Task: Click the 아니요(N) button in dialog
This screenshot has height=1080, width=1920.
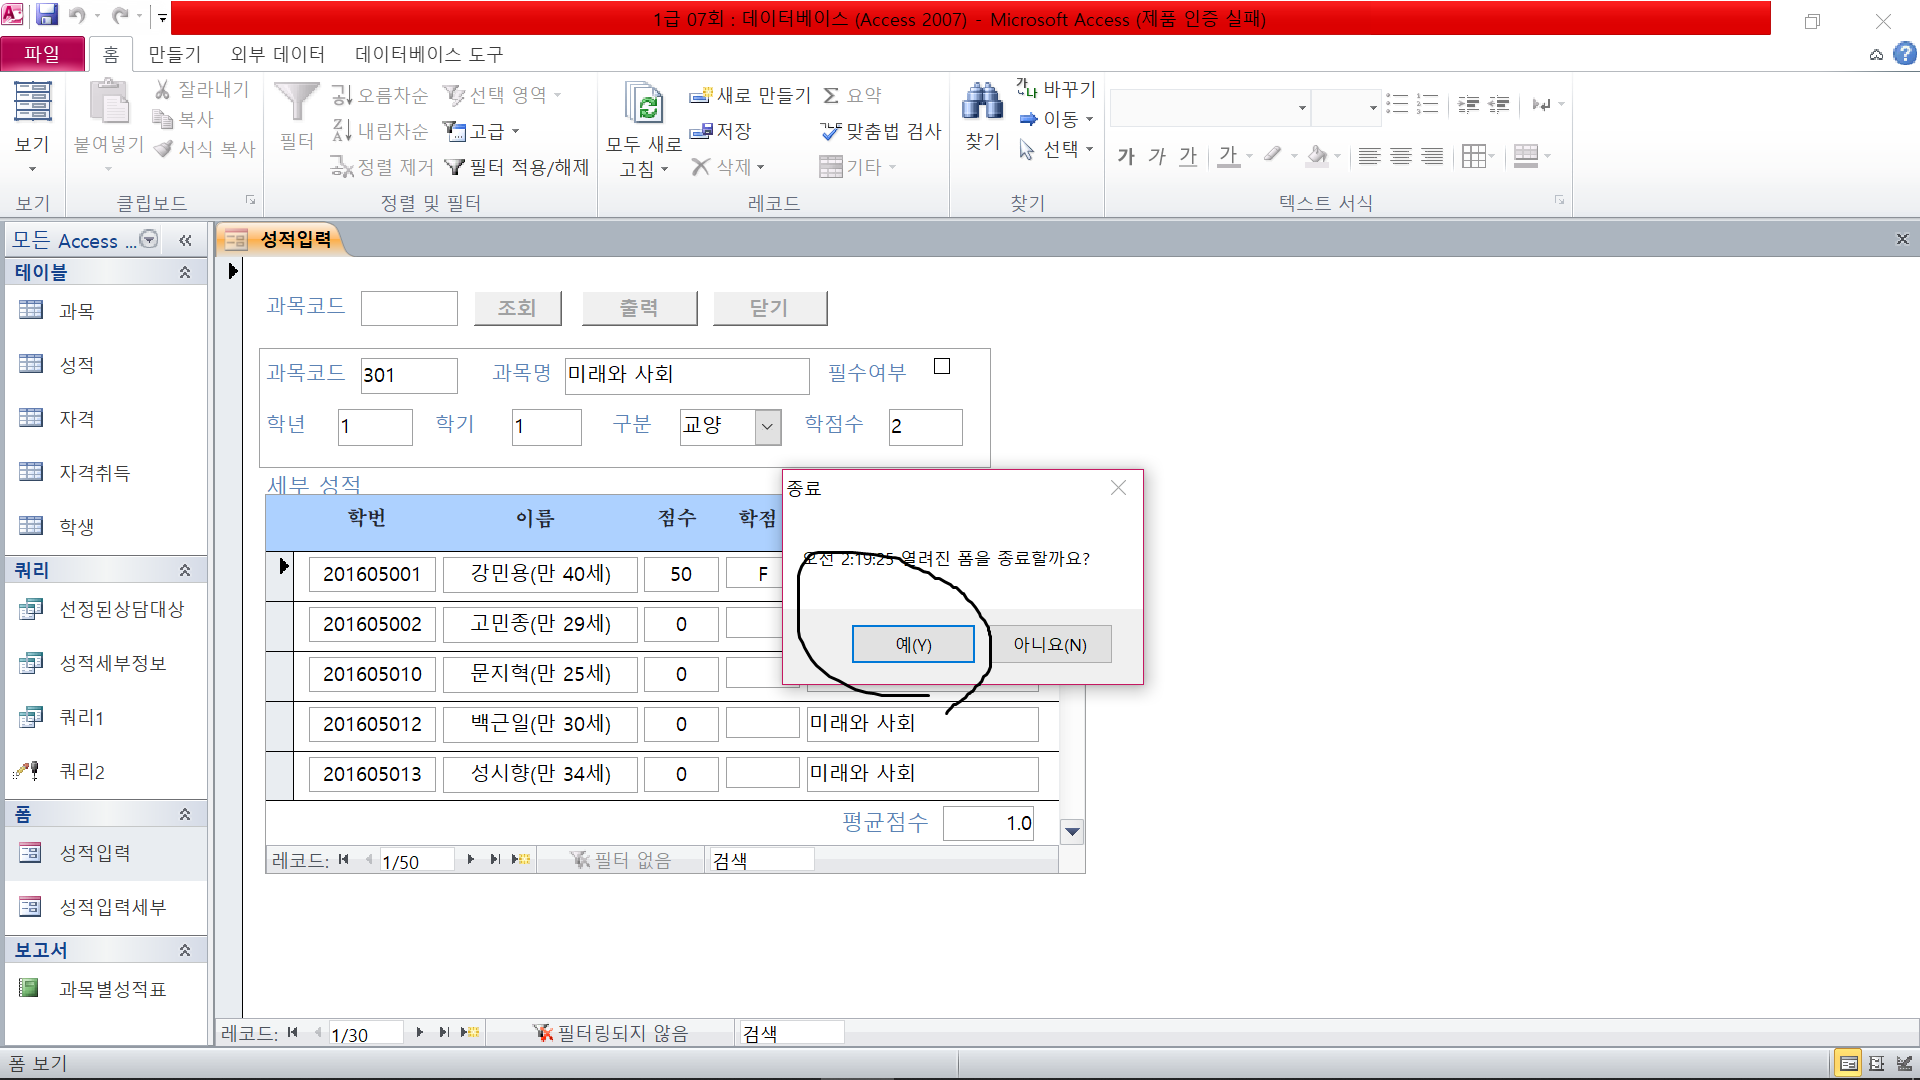Action: [x=1049, y=644]
